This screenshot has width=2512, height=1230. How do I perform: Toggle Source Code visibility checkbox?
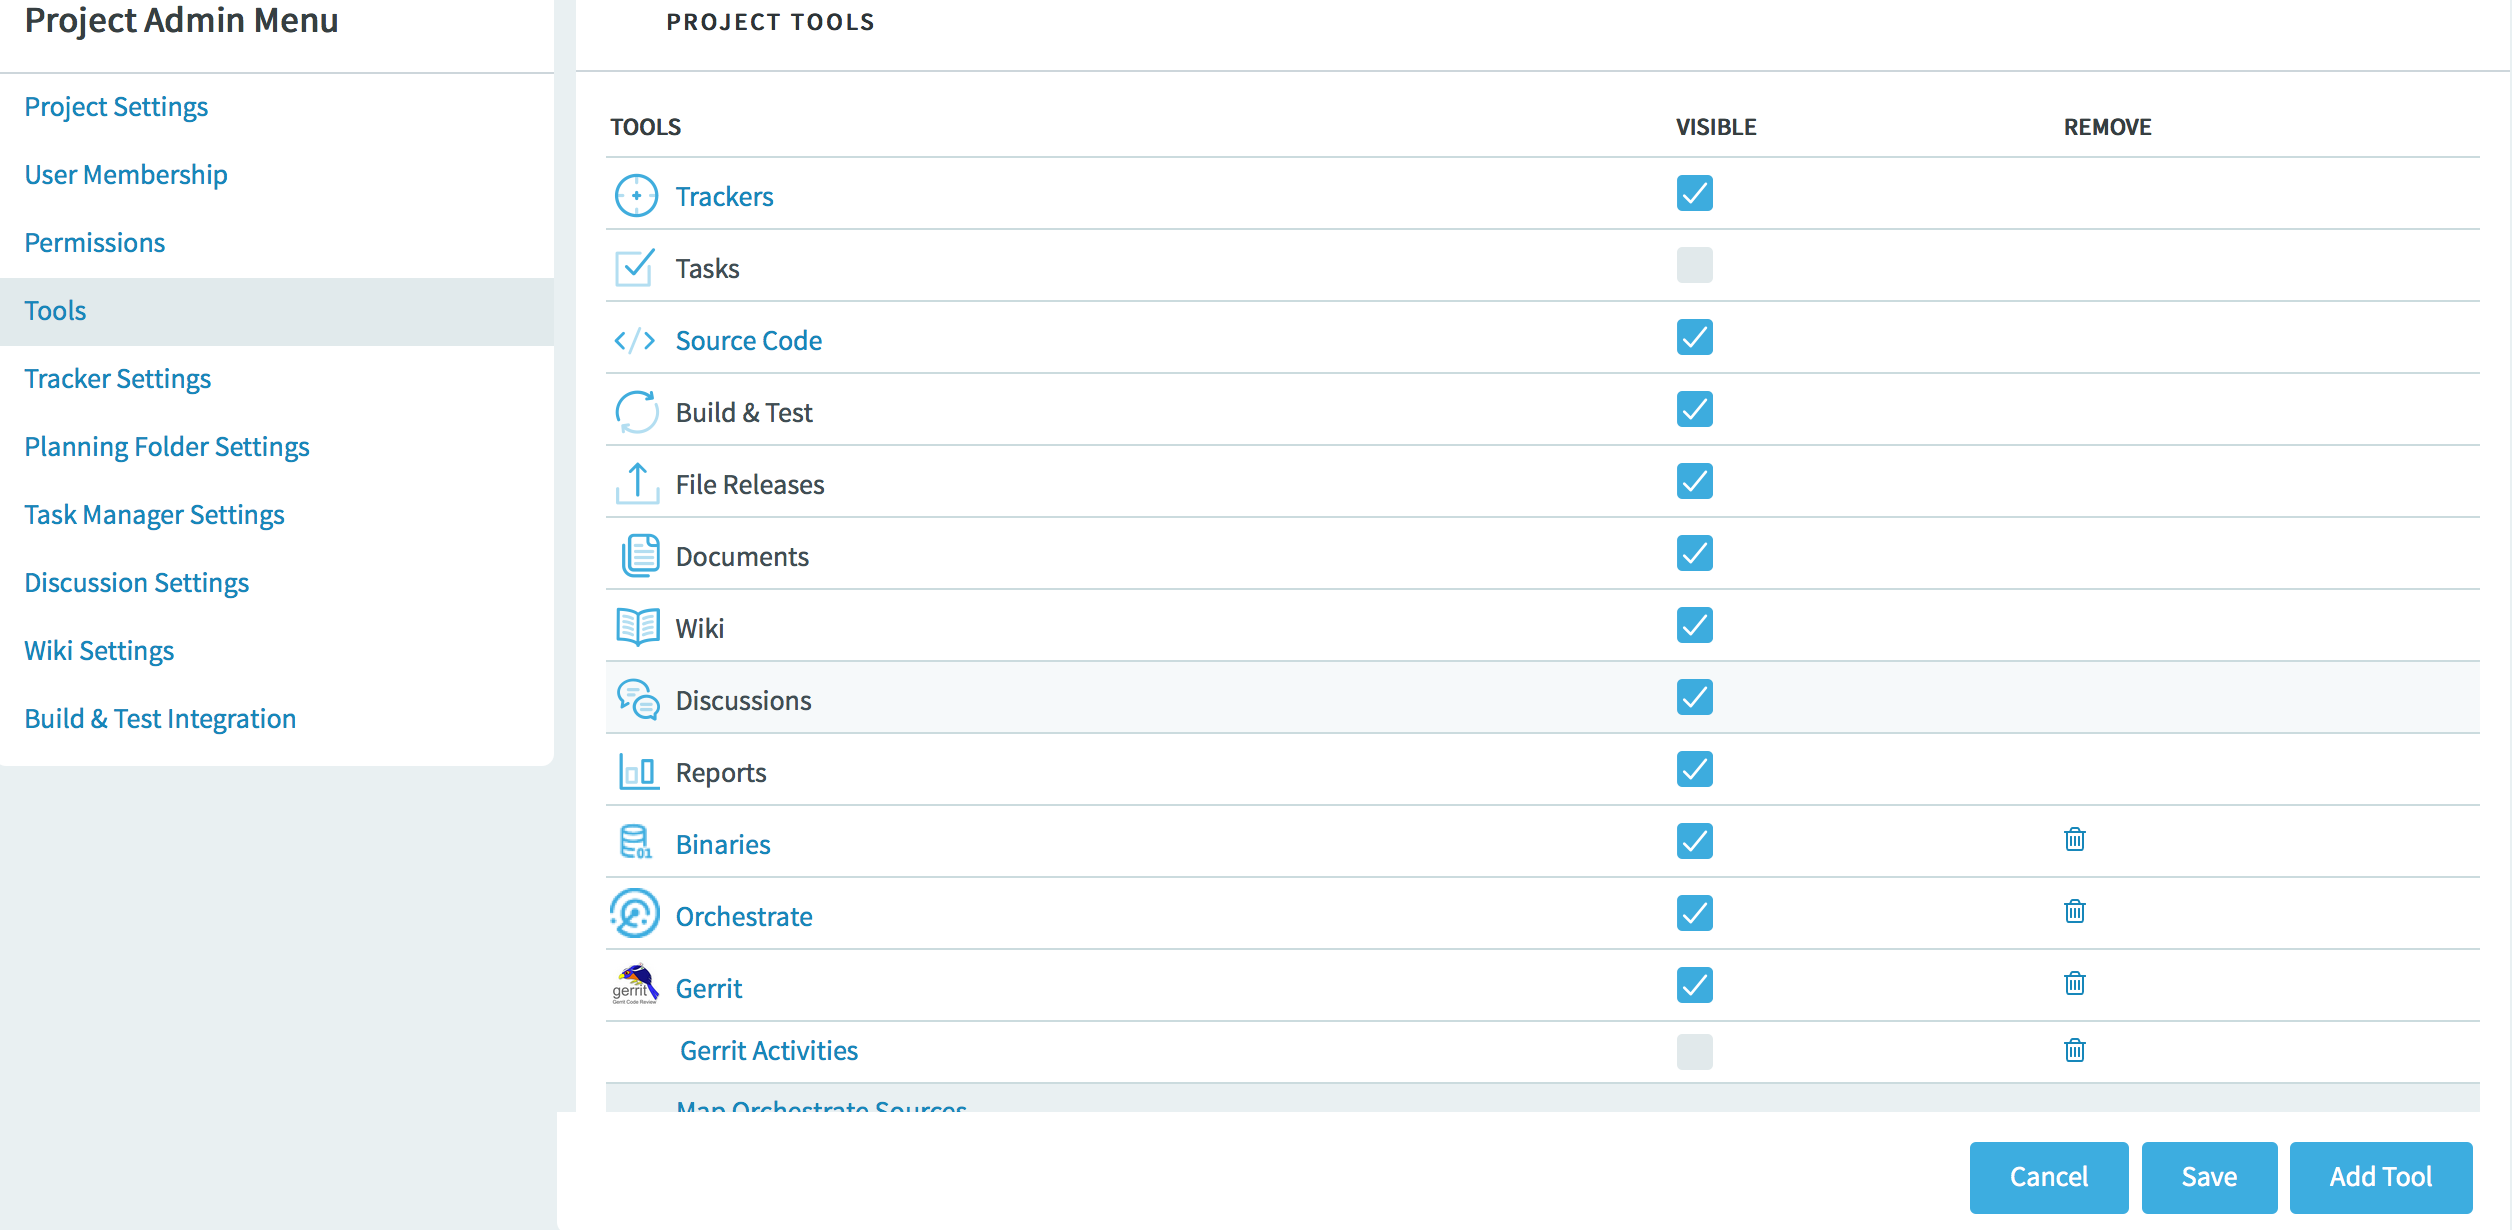(1695, 337)
